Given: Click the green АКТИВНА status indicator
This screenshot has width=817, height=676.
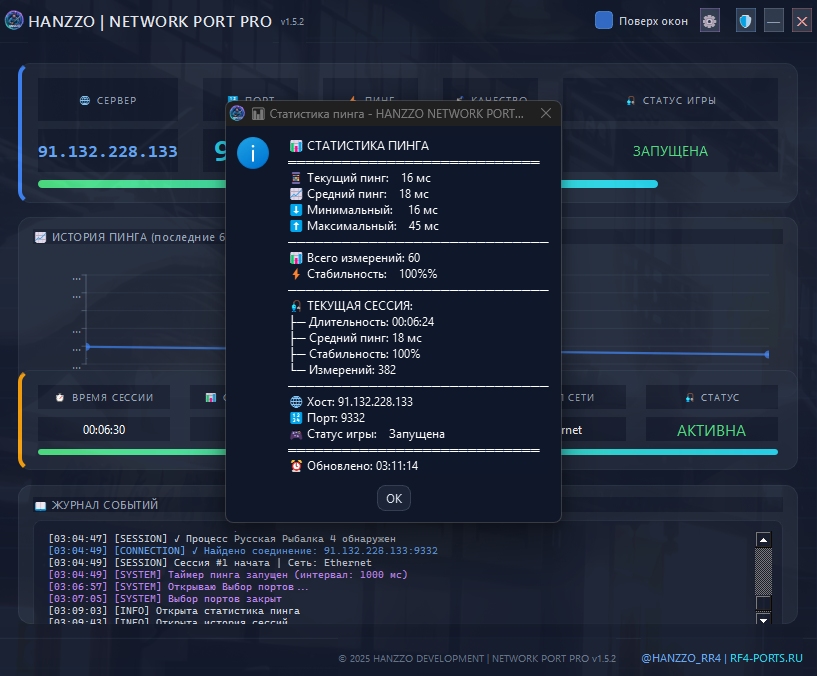Looking at the screenshot, I should [711, 431].
